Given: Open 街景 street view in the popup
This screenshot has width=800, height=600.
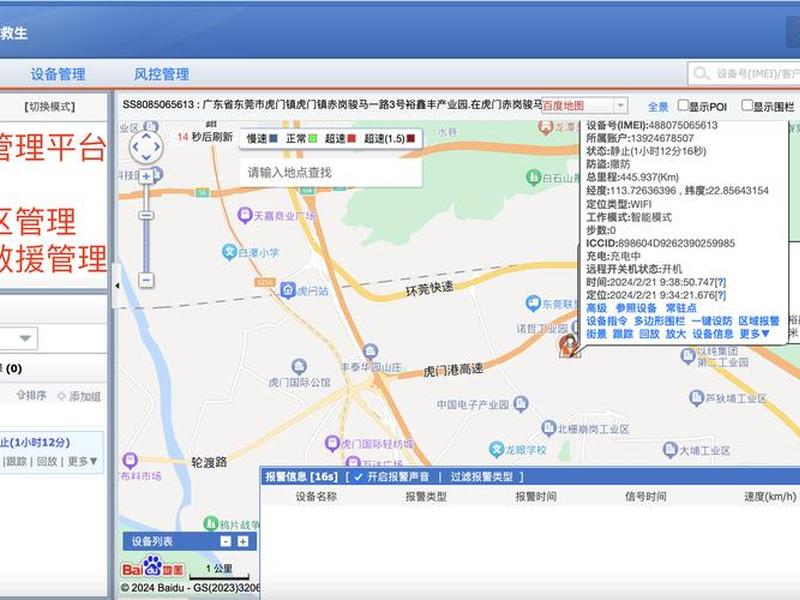Looking at the screenshot, I should (596, 334).
